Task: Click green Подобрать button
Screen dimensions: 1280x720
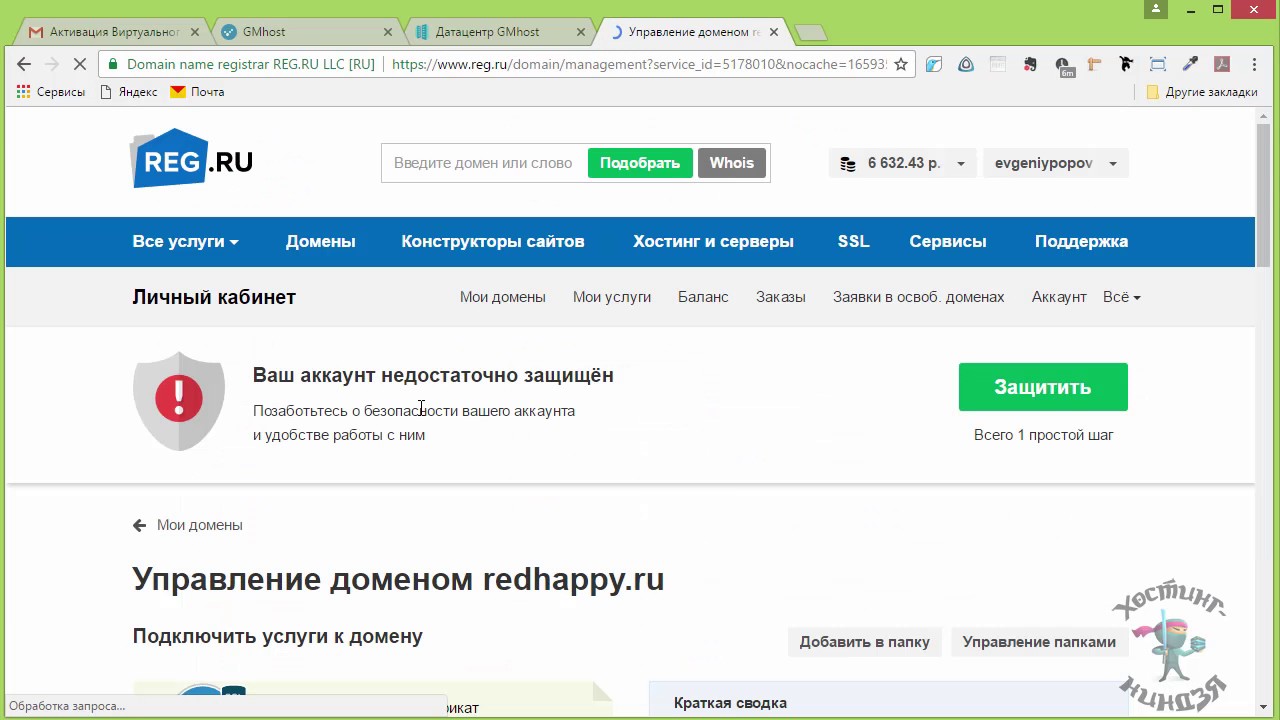Action: point(640,163)
